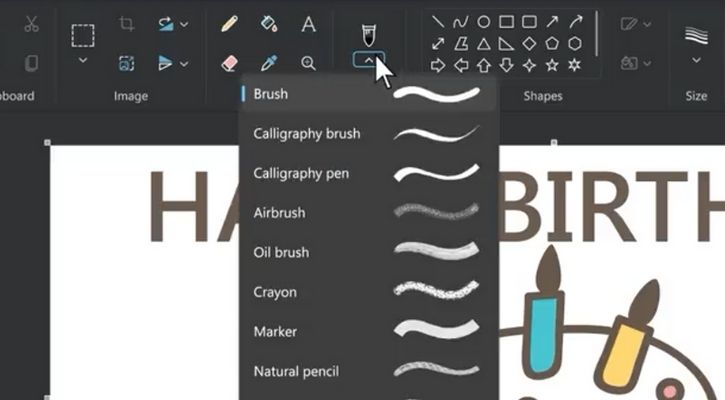Viewport: 725px width, 400px height.
Task: Choose Calligraphy pen from the list
Action: point(369,173)
